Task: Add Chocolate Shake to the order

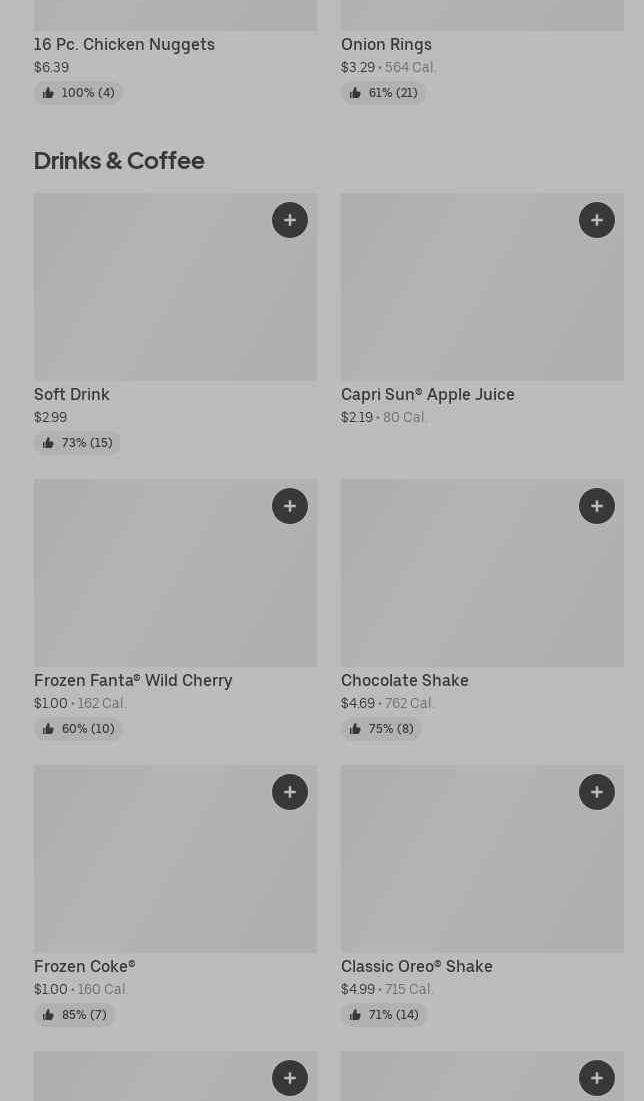Action: tap(597, 506)
